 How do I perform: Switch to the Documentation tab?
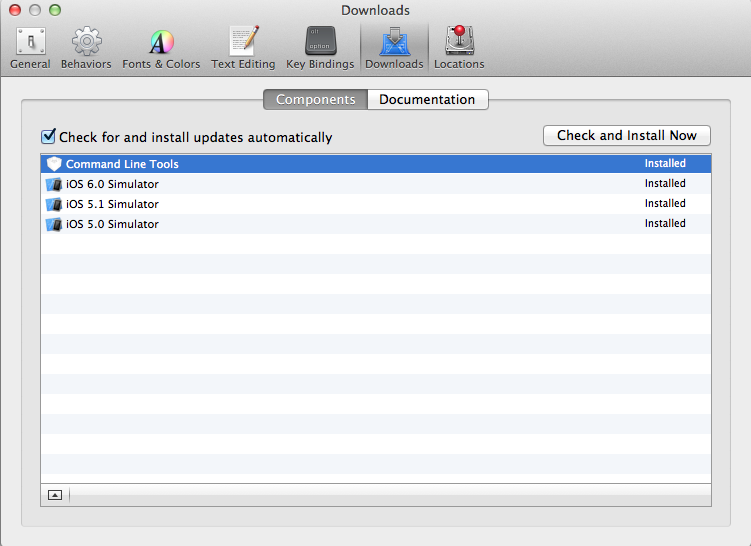[428, 99]
